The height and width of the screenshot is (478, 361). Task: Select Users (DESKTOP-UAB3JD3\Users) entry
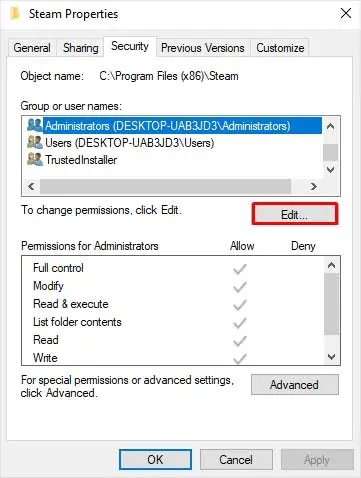coord(129,143)
